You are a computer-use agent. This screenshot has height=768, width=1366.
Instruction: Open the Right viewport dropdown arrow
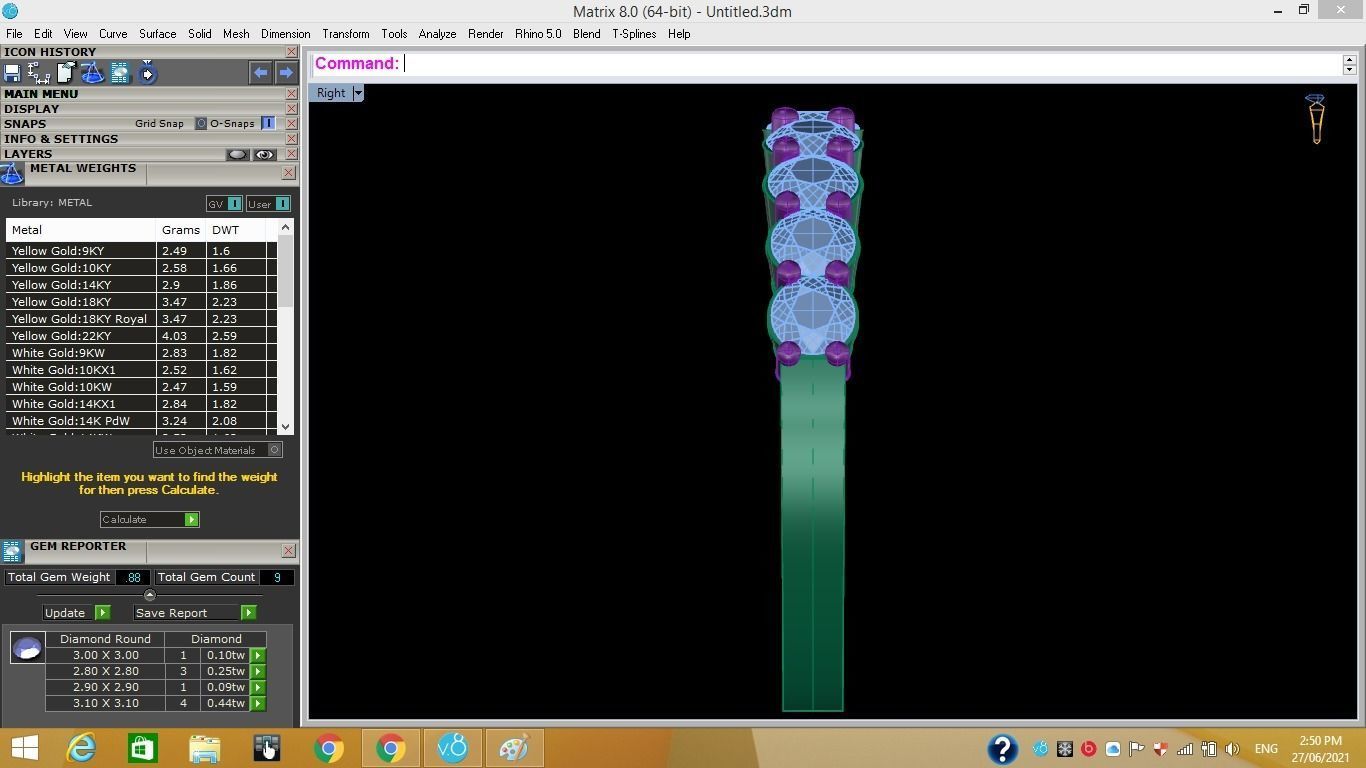click(358, 93)
